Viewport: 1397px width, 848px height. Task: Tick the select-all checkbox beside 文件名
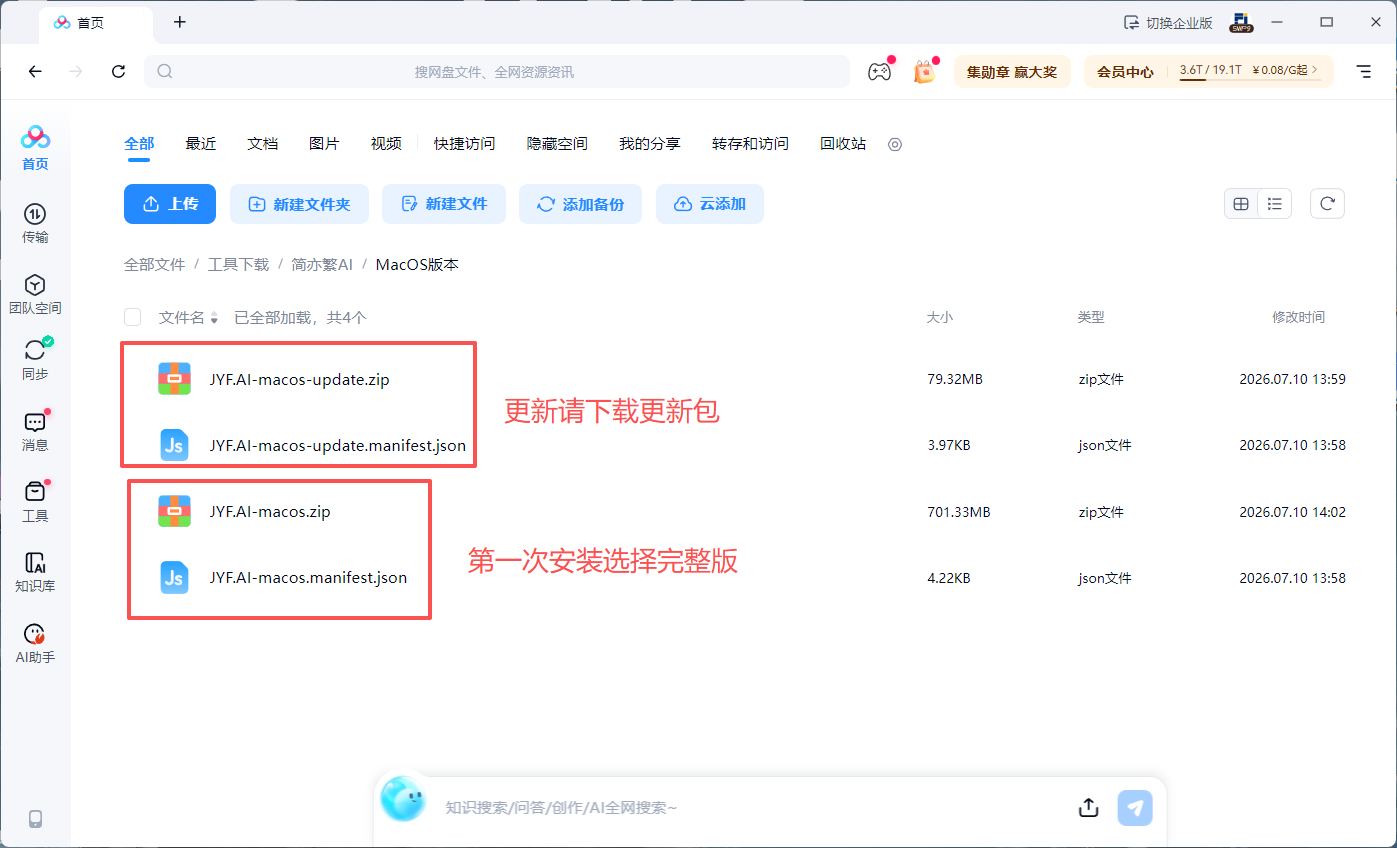point(132,317)
